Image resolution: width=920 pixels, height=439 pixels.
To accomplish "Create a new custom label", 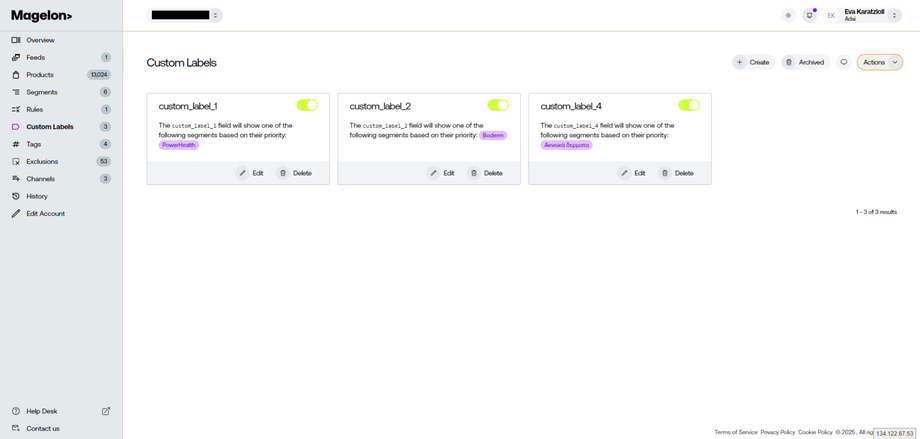I will (753, 62).
